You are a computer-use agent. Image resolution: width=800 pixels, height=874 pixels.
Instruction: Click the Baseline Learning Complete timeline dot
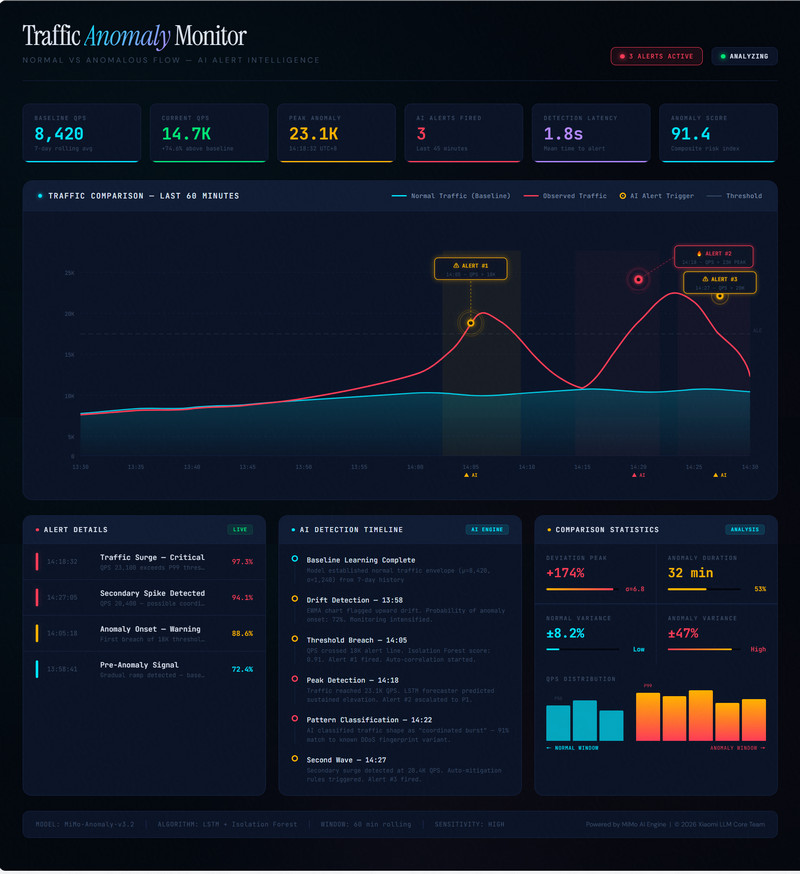click(x=294, y=559)
